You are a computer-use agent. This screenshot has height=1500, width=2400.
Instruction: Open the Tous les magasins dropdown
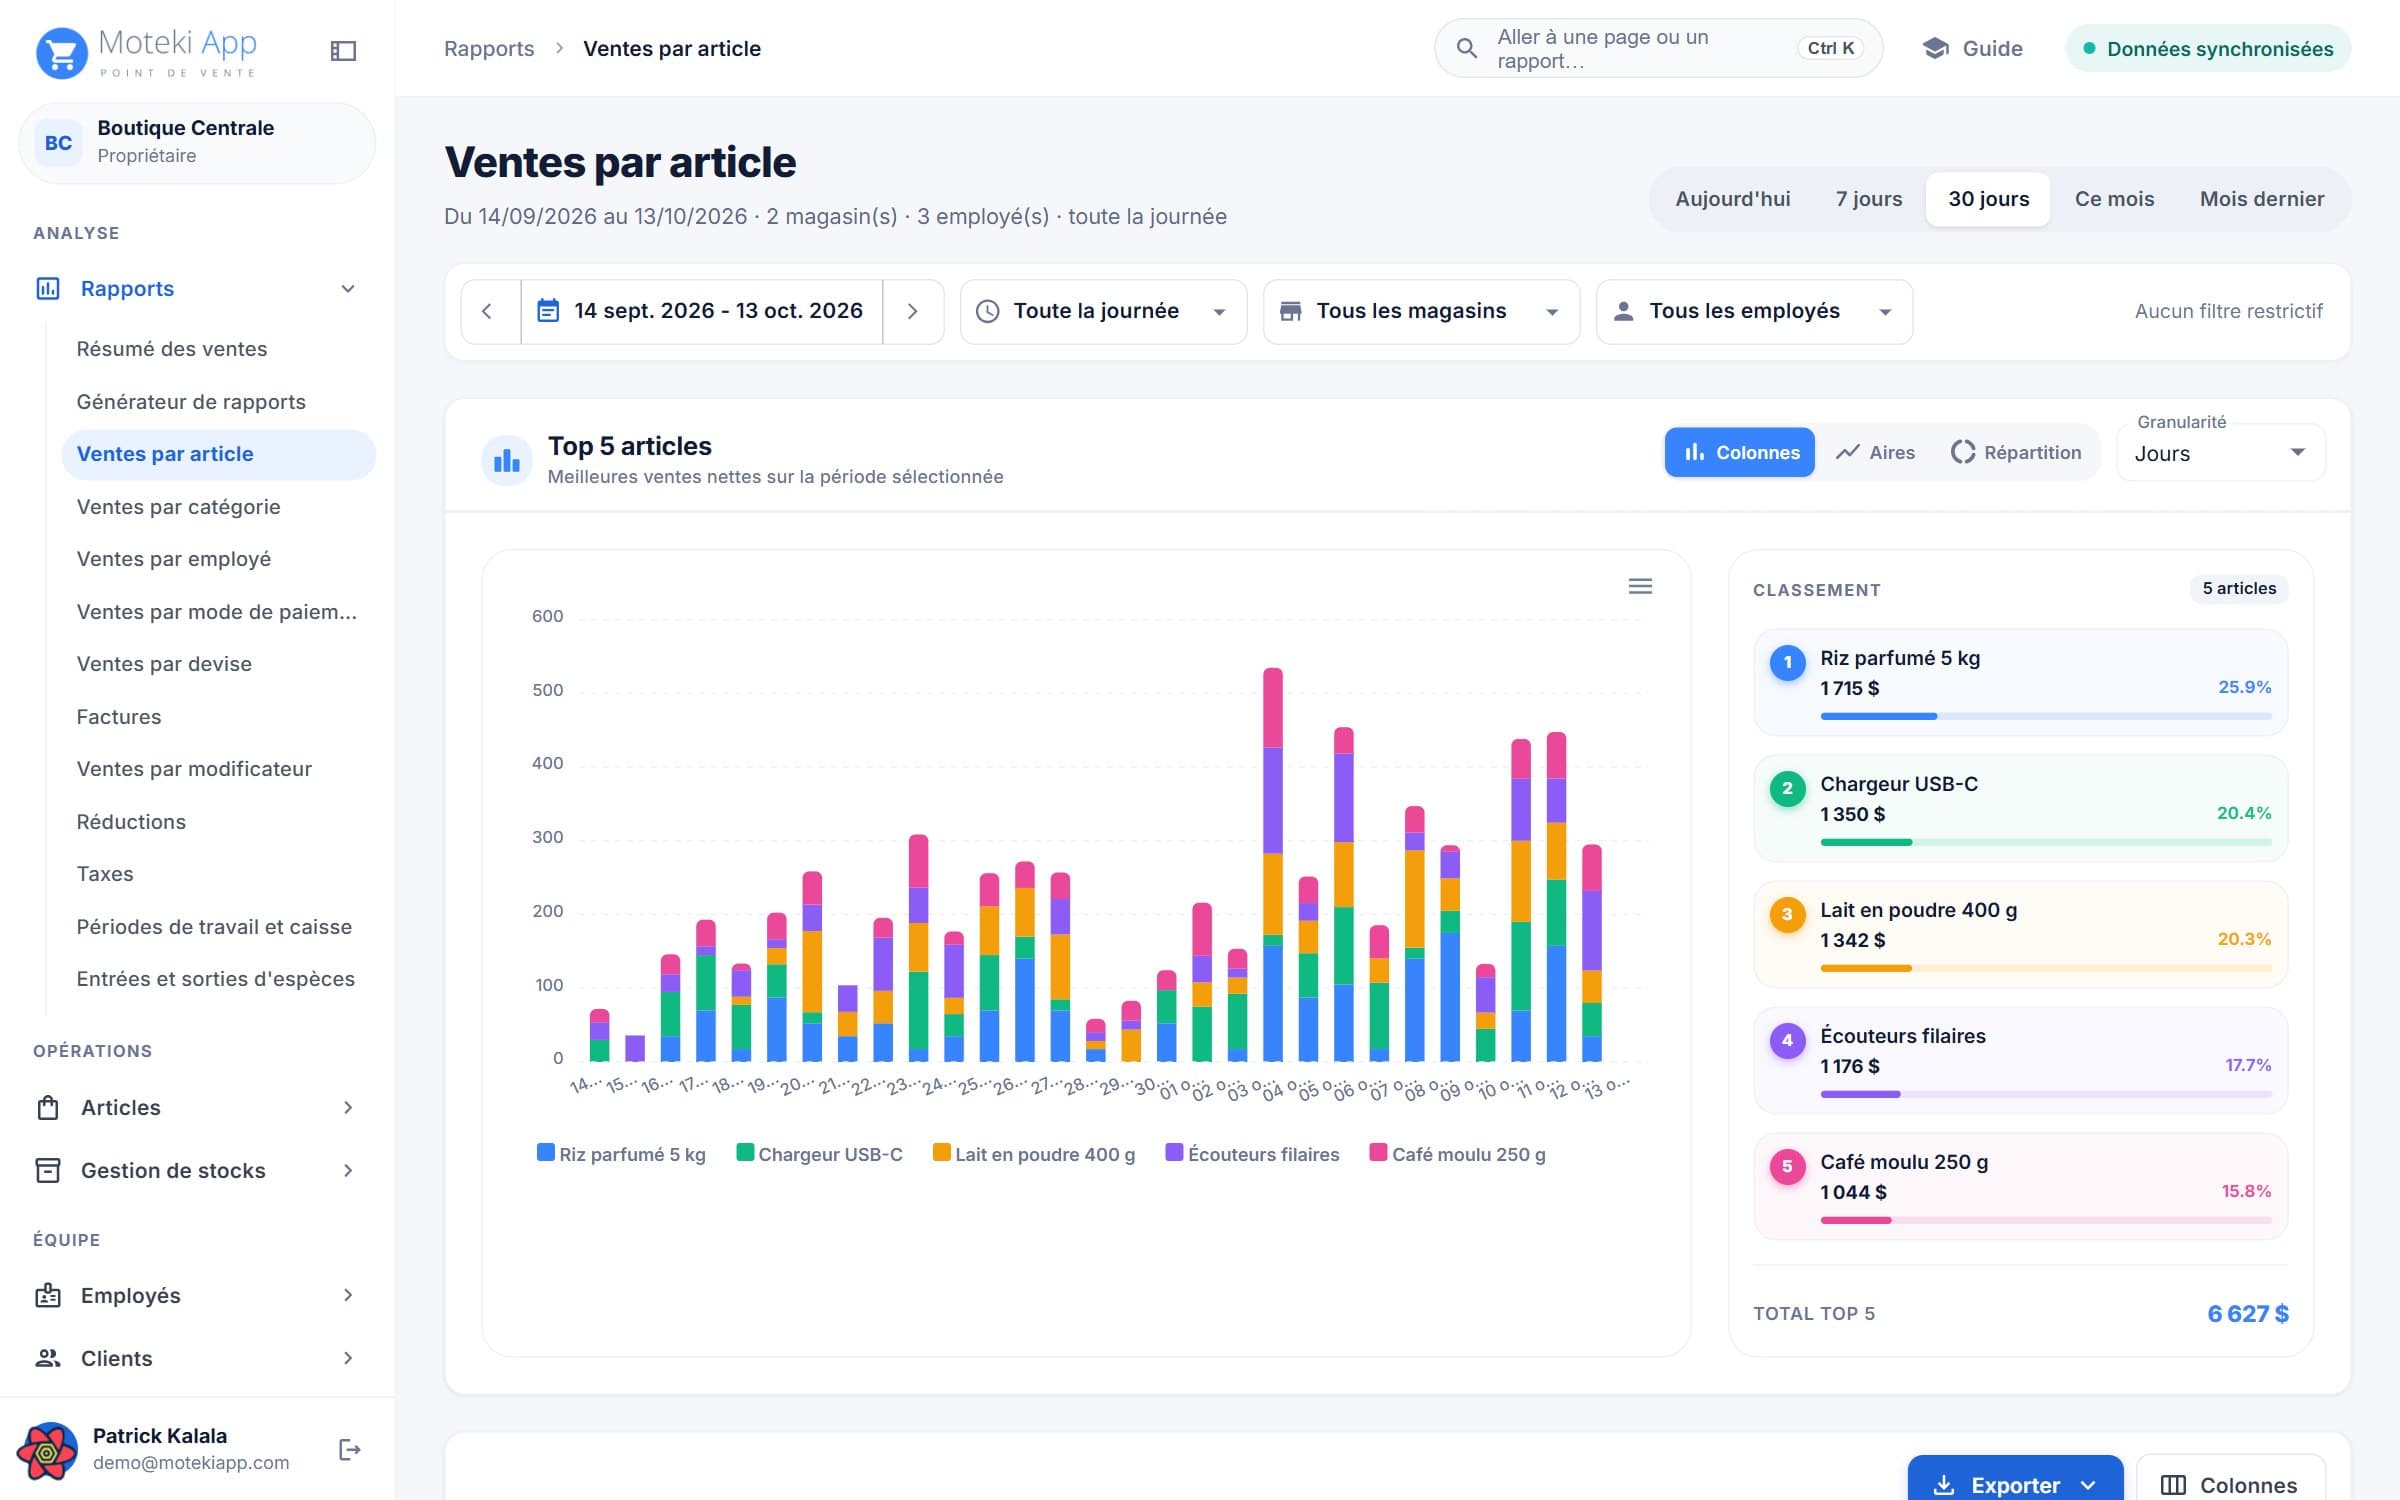pyautogui.click(x=1421, y=311)
